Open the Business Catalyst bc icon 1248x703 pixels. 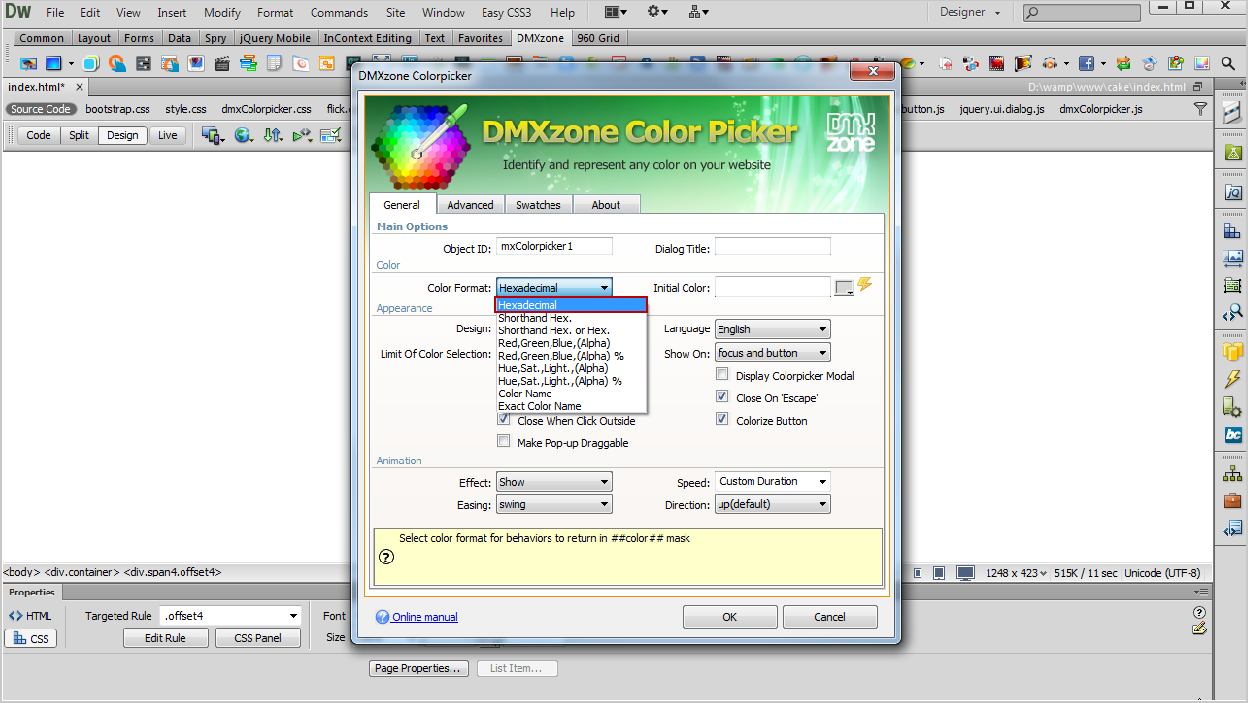1233,435
